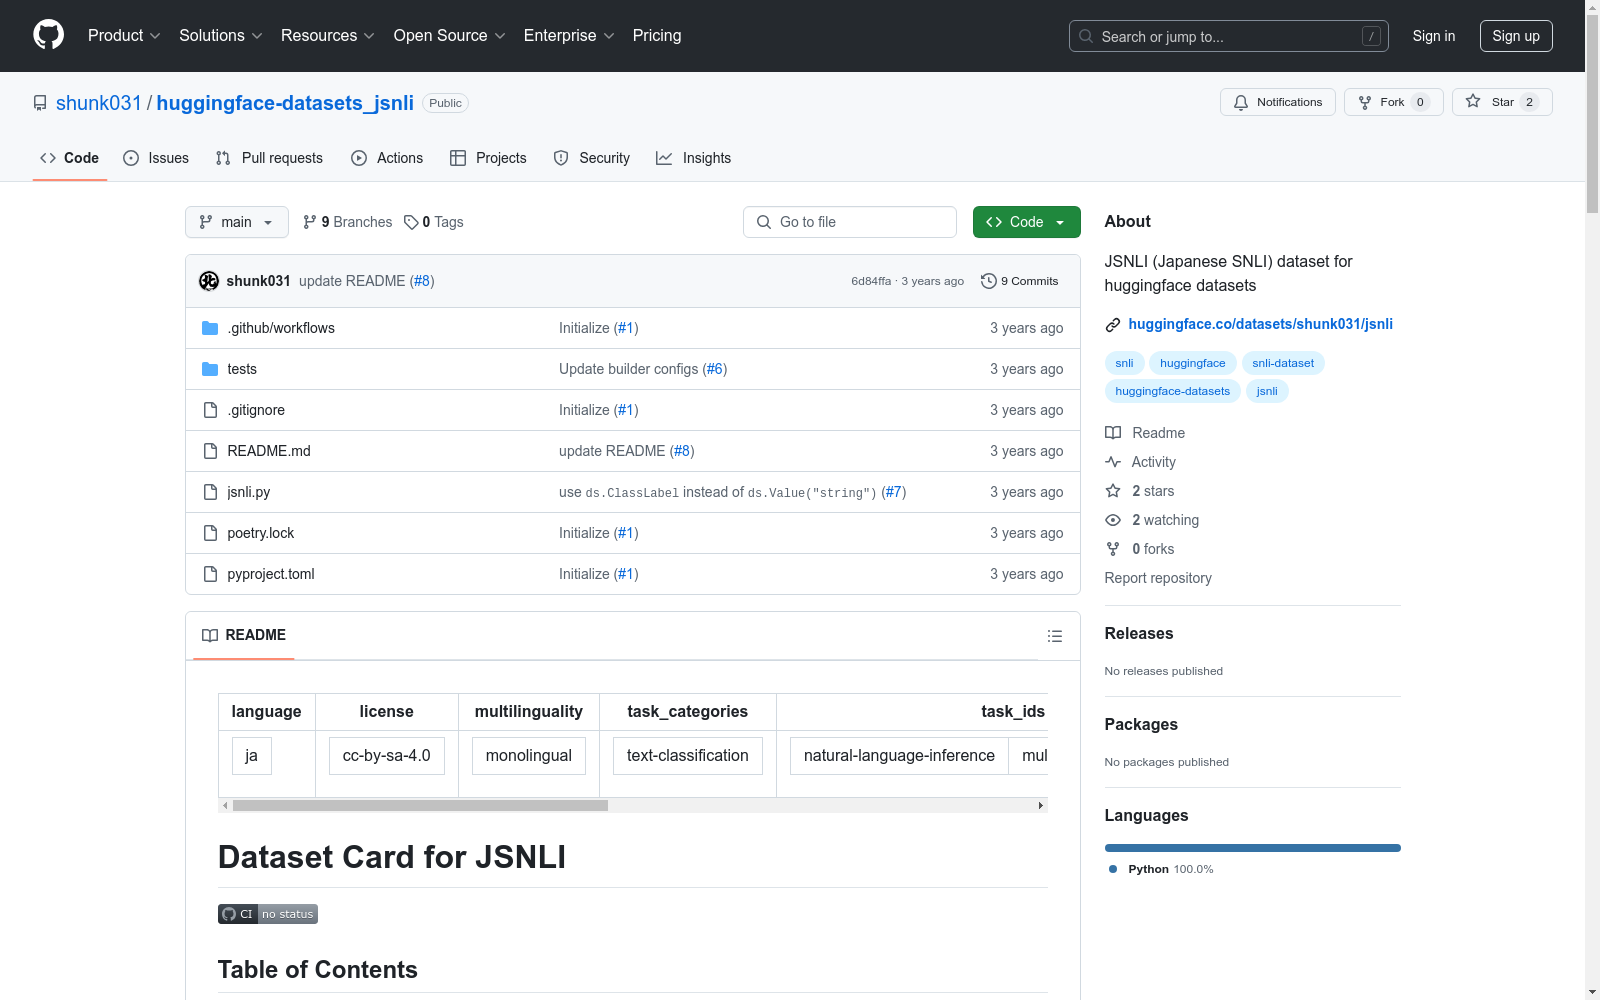
Task: View the 0 Tags list
Action: (x=434, y=222)
